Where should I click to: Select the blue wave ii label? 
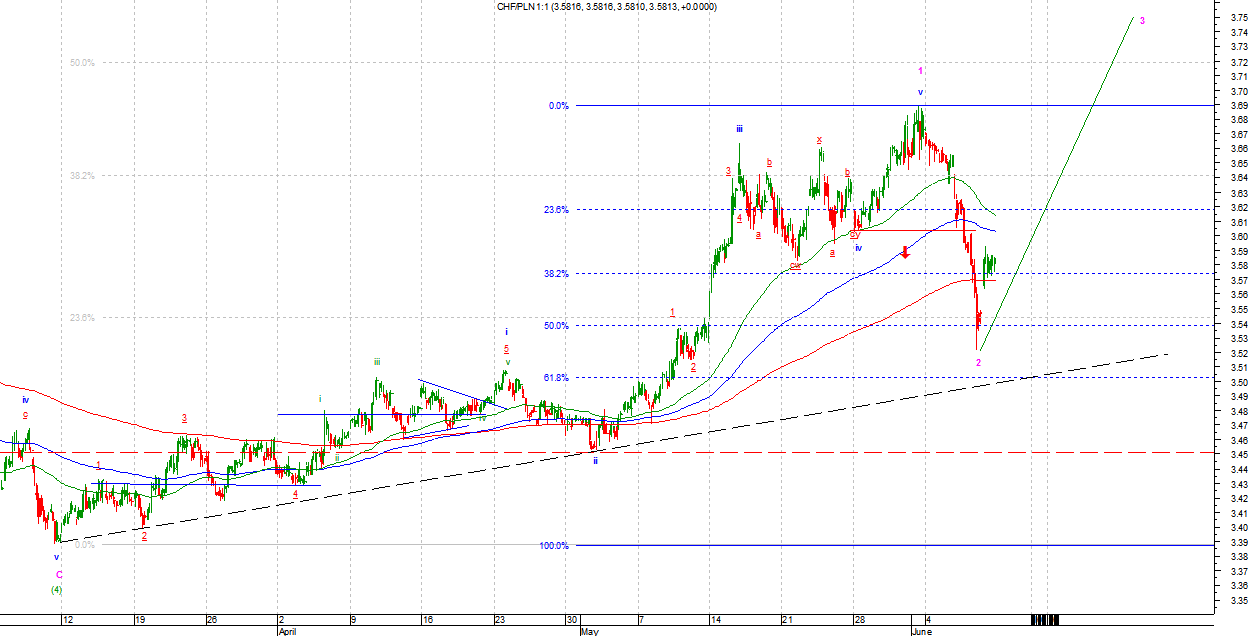(595, 461)
